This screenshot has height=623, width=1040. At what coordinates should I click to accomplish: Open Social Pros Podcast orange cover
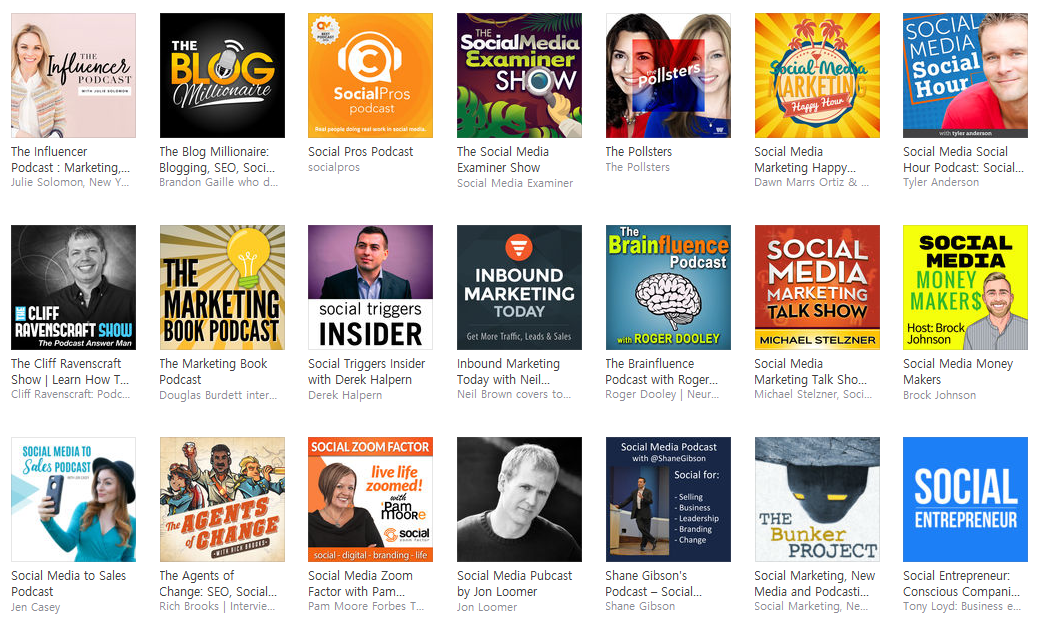tap(371, 76)
